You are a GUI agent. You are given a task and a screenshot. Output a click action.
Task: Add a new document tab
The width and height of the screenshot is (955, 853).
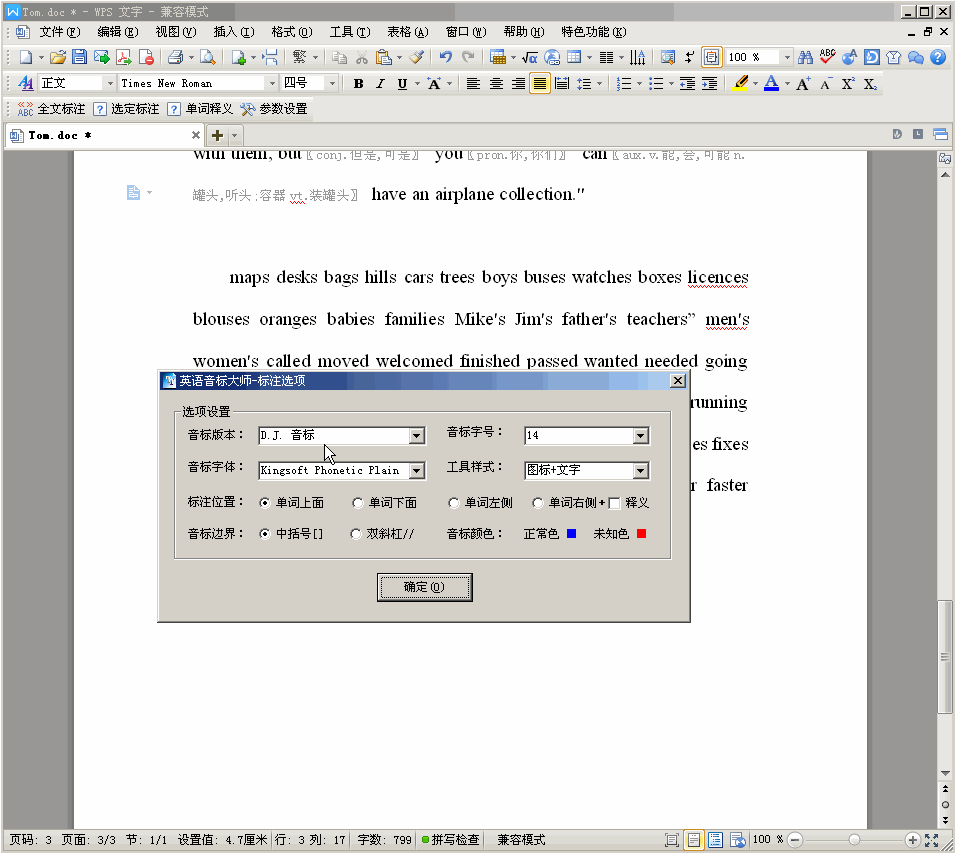(x=217, y=135)
